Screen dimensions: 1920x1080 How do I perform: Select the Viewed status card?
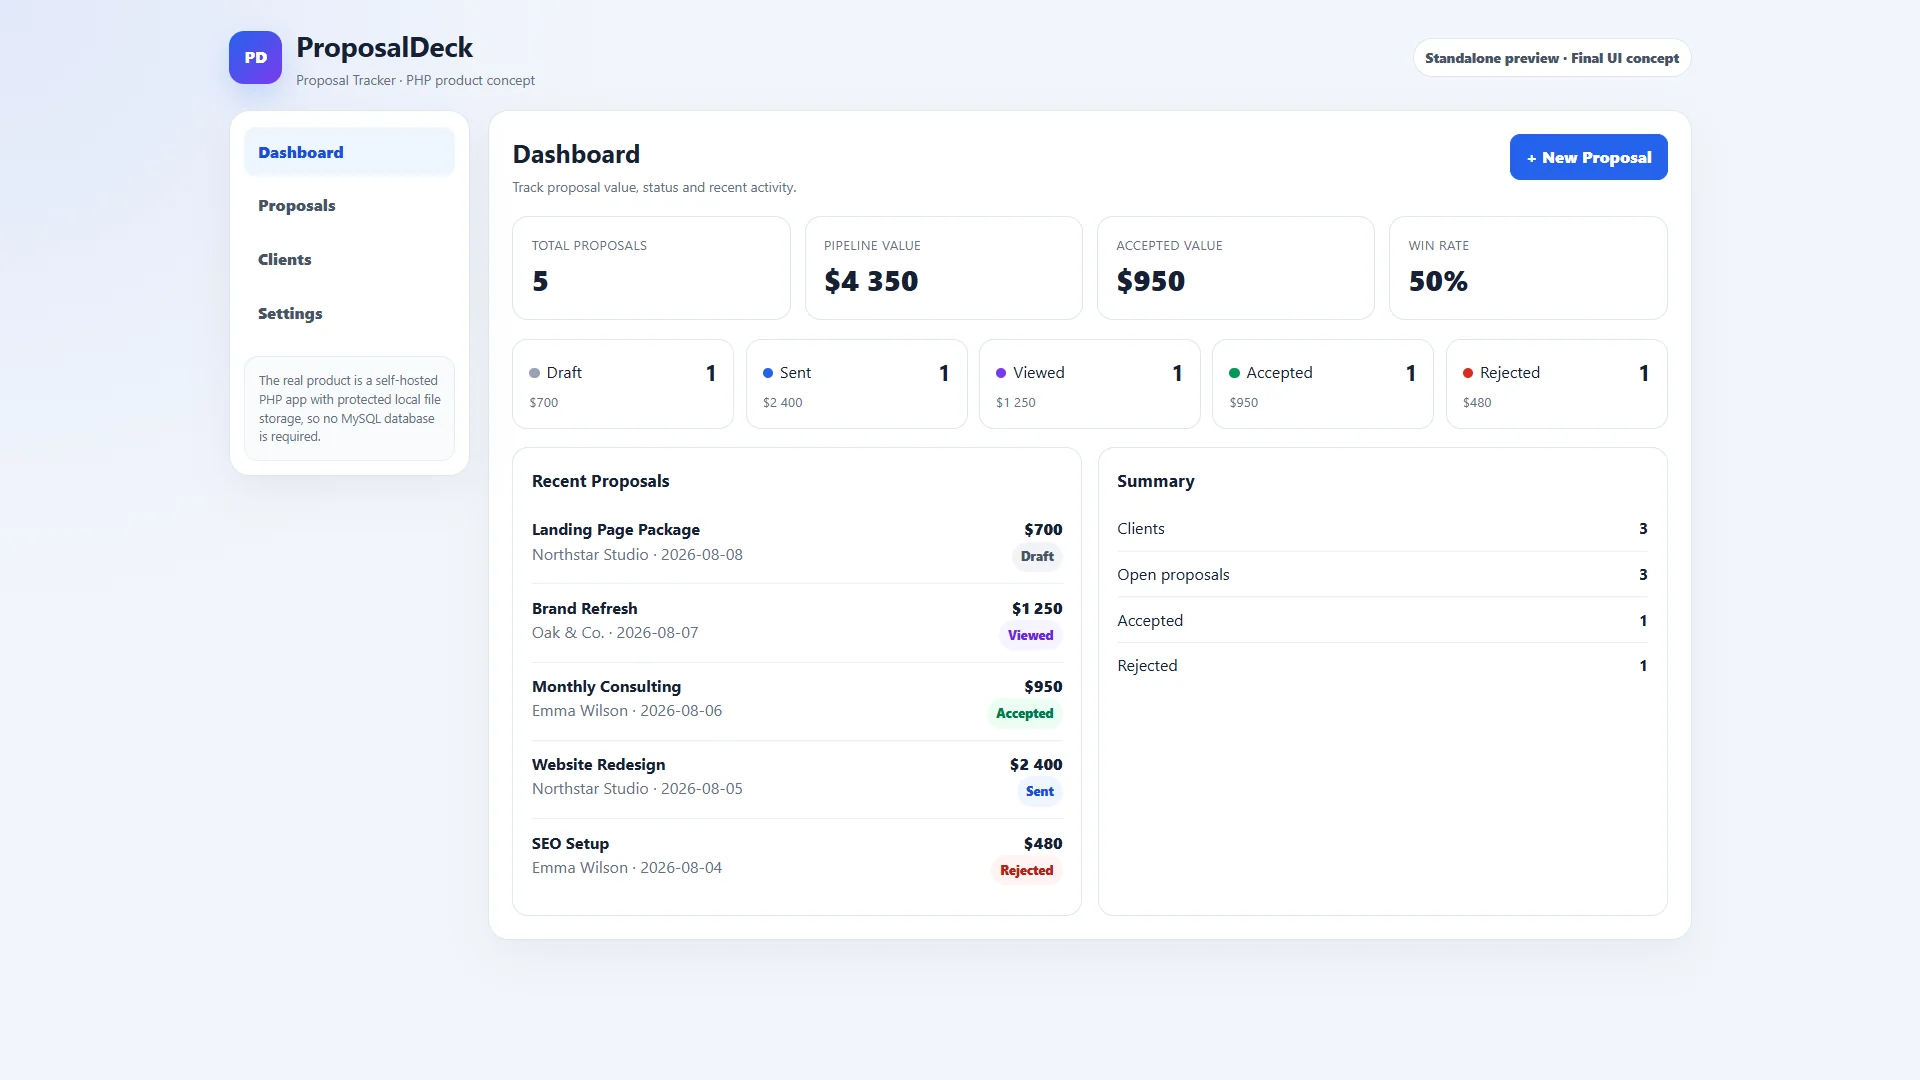point(1090,384)
